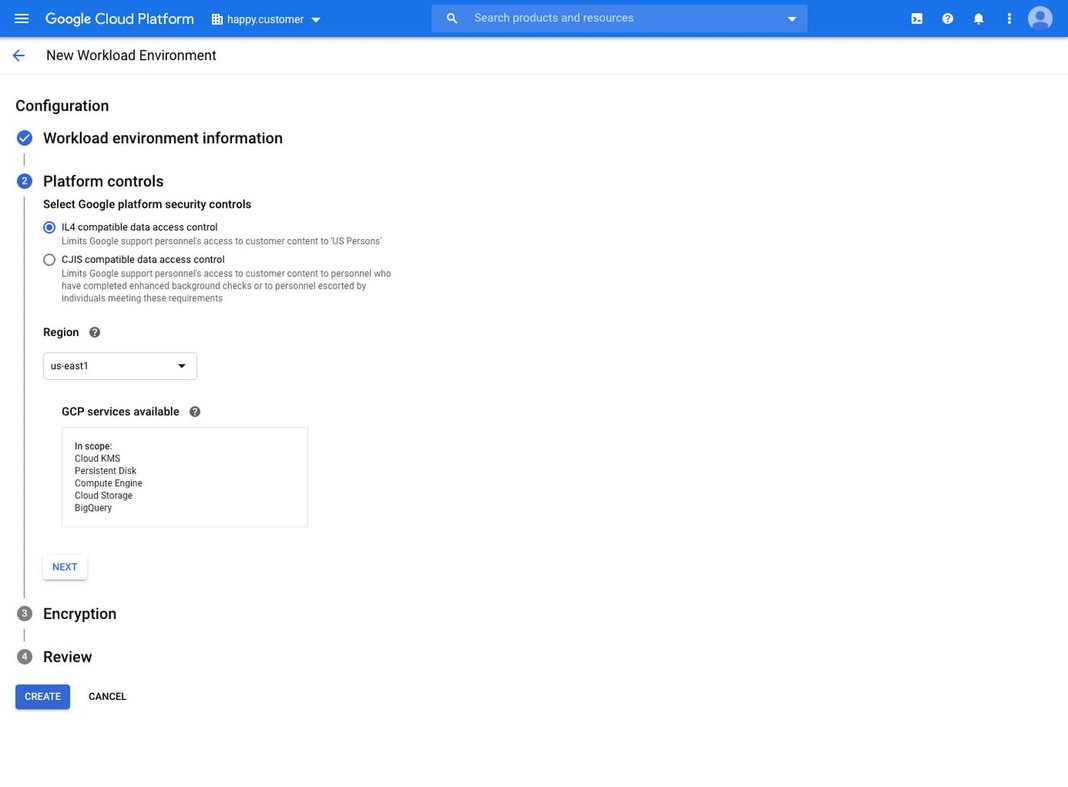Click the Google Cloud Platform logo text
This screenshot has height=787, width=1068.
click(x=119, y=18)
